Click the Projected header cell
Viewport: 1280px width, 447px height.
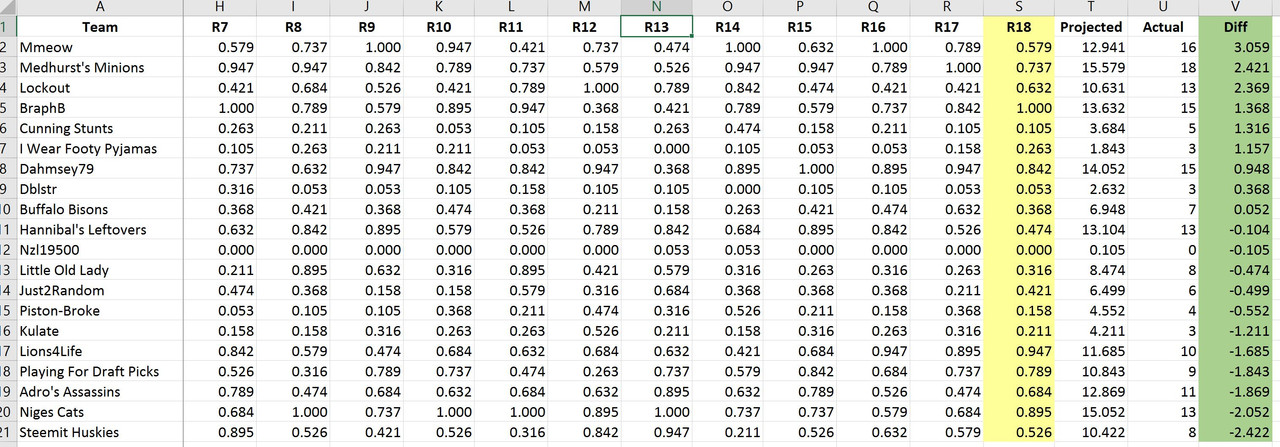point(1090,27)
